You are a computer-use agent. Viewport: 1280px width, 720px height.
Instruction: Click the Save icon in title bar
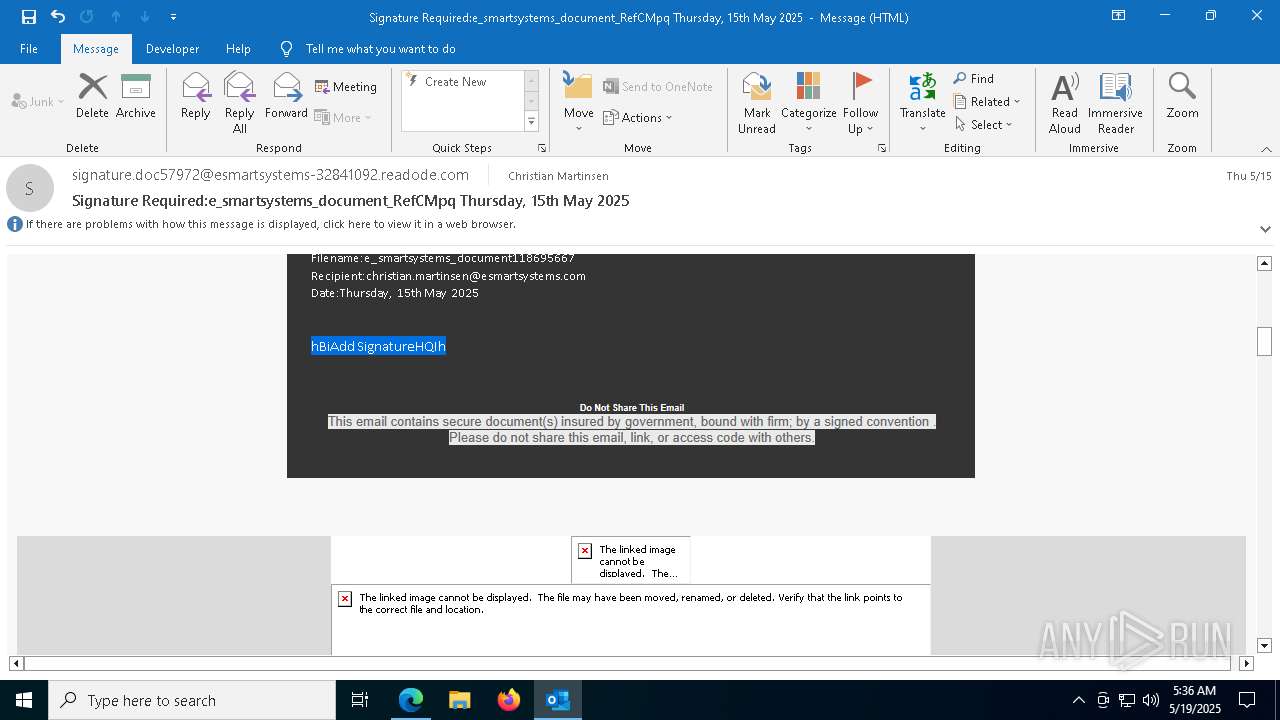[28, 16]
